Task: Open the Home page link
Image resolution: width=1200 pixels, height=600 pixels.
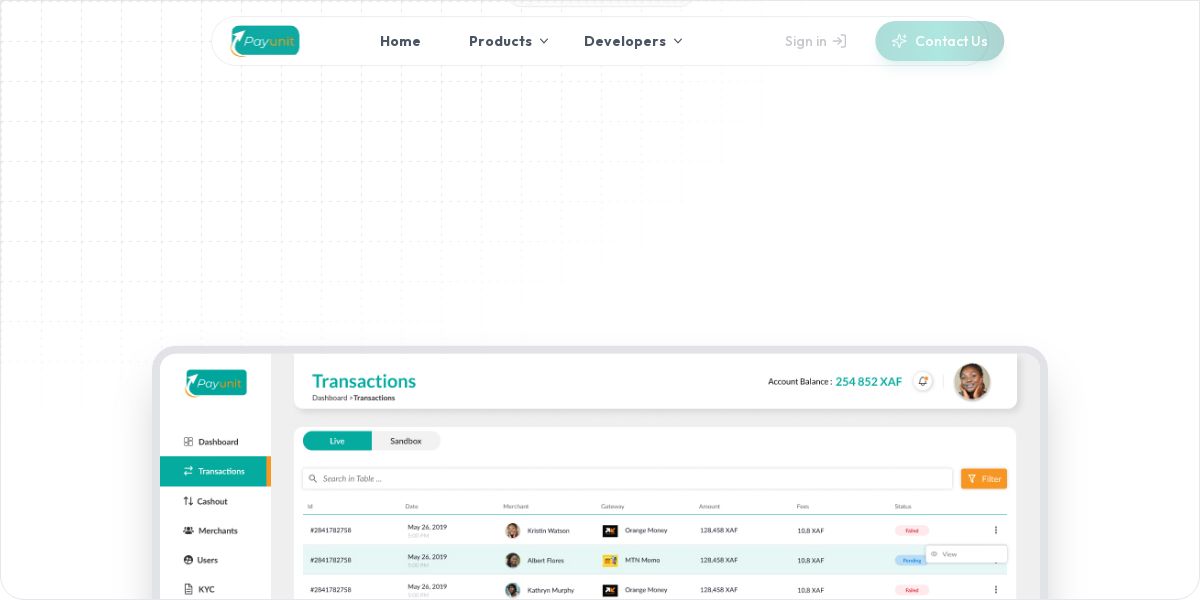Action: coord(400,41)
